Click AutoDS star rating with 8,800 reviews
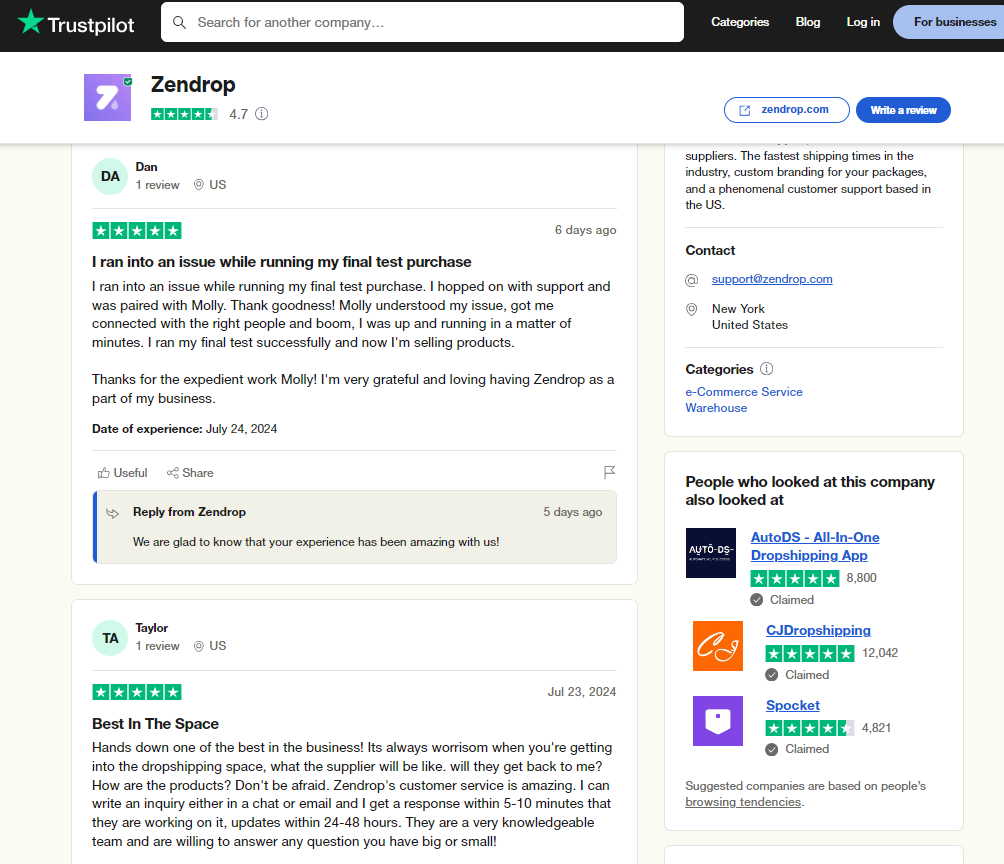Image resolution: width=1004 pixels, height=864 pixels. coord(795,579)
